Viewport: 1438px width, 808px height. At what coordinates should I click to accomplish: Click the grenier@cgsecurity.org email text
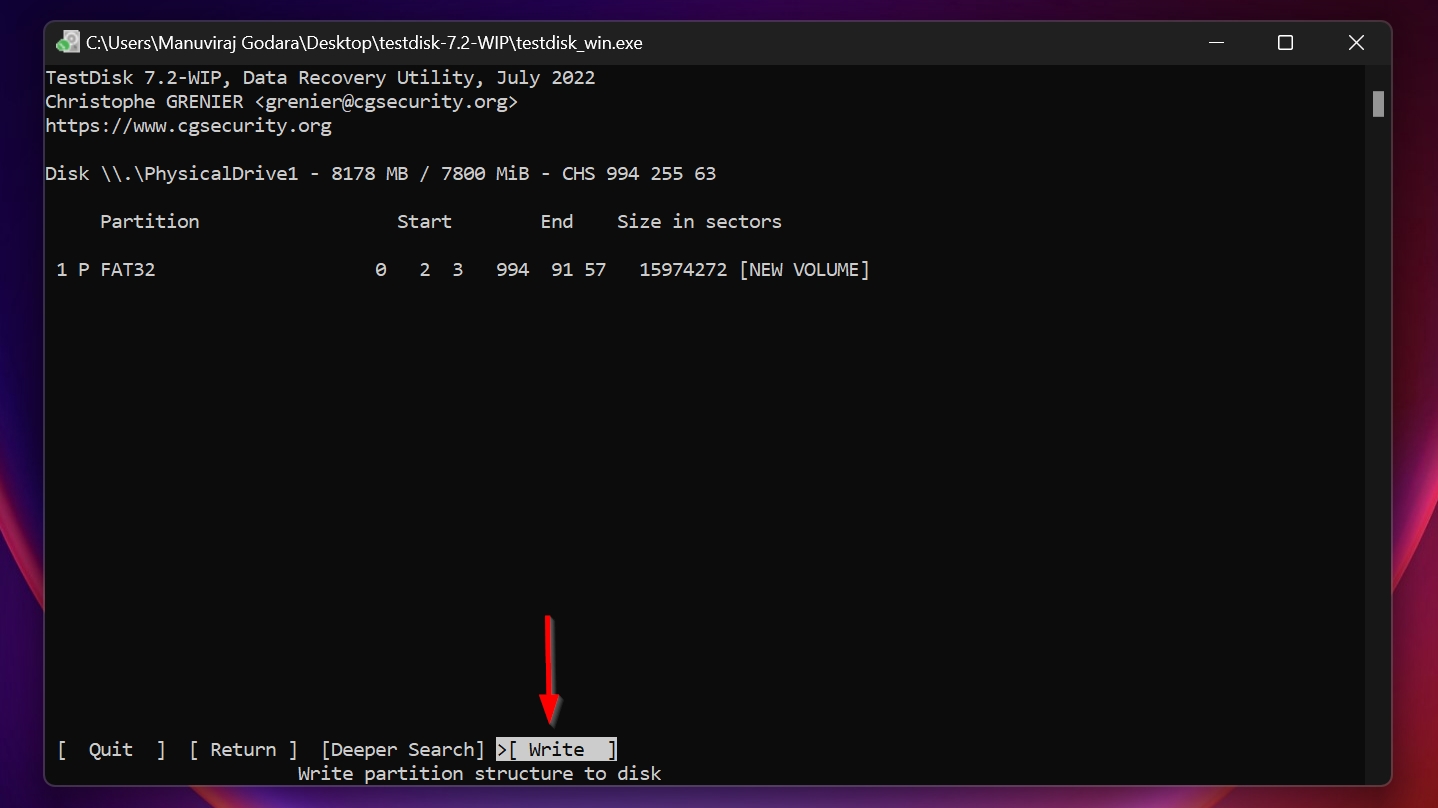click(386, 102)
